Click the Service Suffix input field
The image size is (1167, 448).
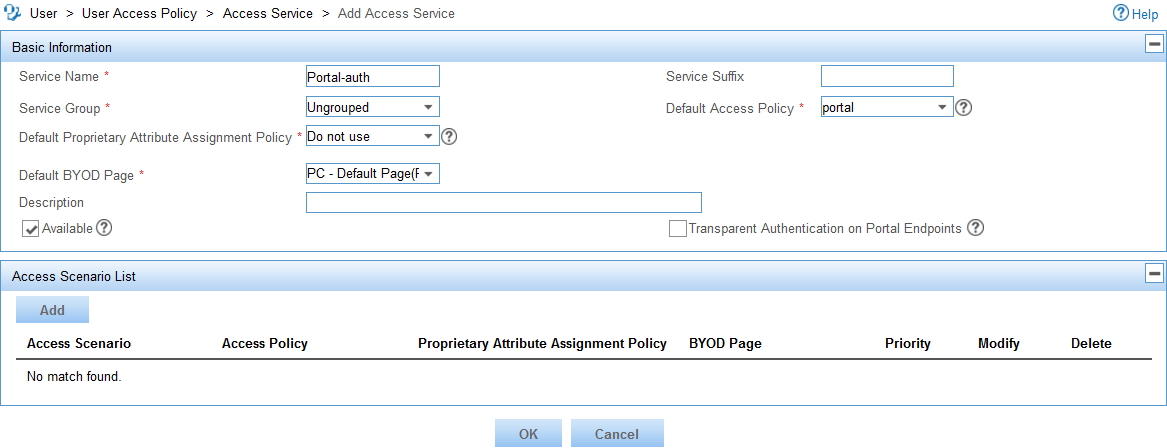coord(887,76)
